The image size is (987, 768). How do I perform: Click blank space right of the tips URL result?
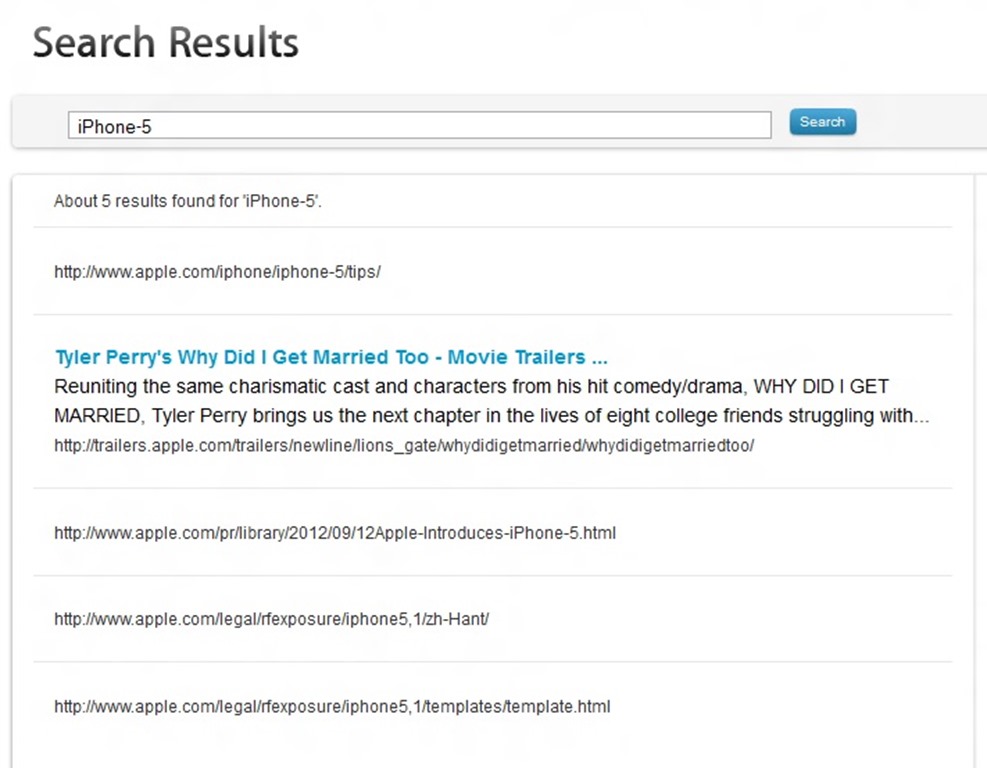coord(650,272)
